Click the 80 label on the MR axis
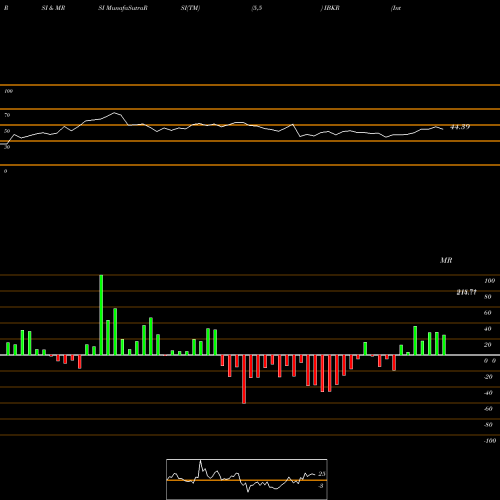The image size is (500, 500). 488,297
